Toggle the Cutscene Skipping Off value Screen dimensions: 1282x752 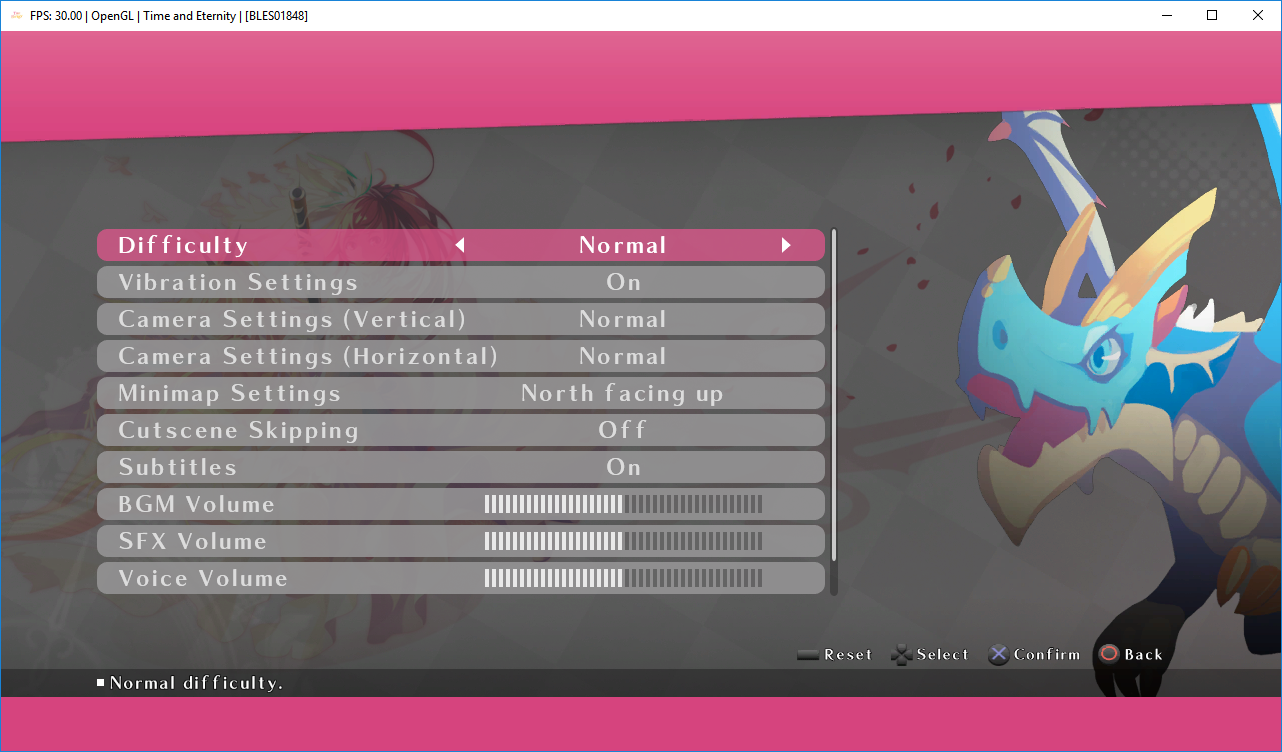click(x=623, y=430)
